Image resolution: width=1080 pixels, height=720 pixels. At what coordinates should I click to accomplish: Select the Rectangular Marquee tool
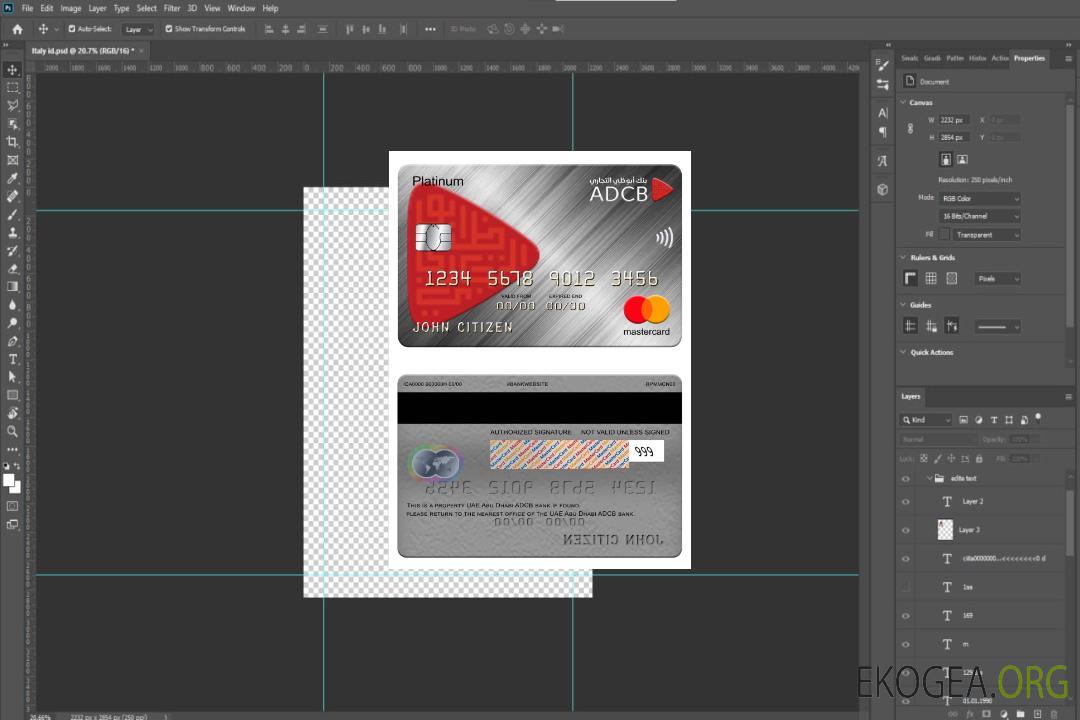point(12,88)
